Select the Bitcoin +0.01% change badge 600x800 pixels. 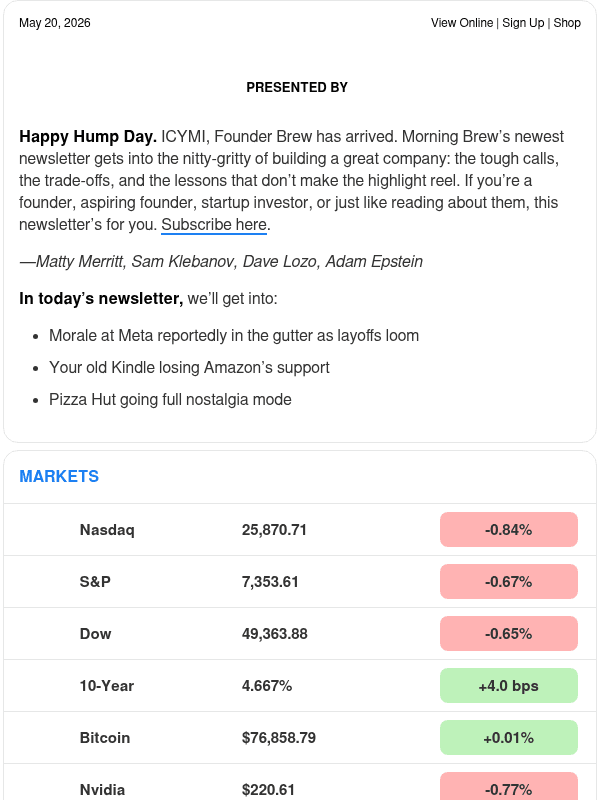point(509,738)
